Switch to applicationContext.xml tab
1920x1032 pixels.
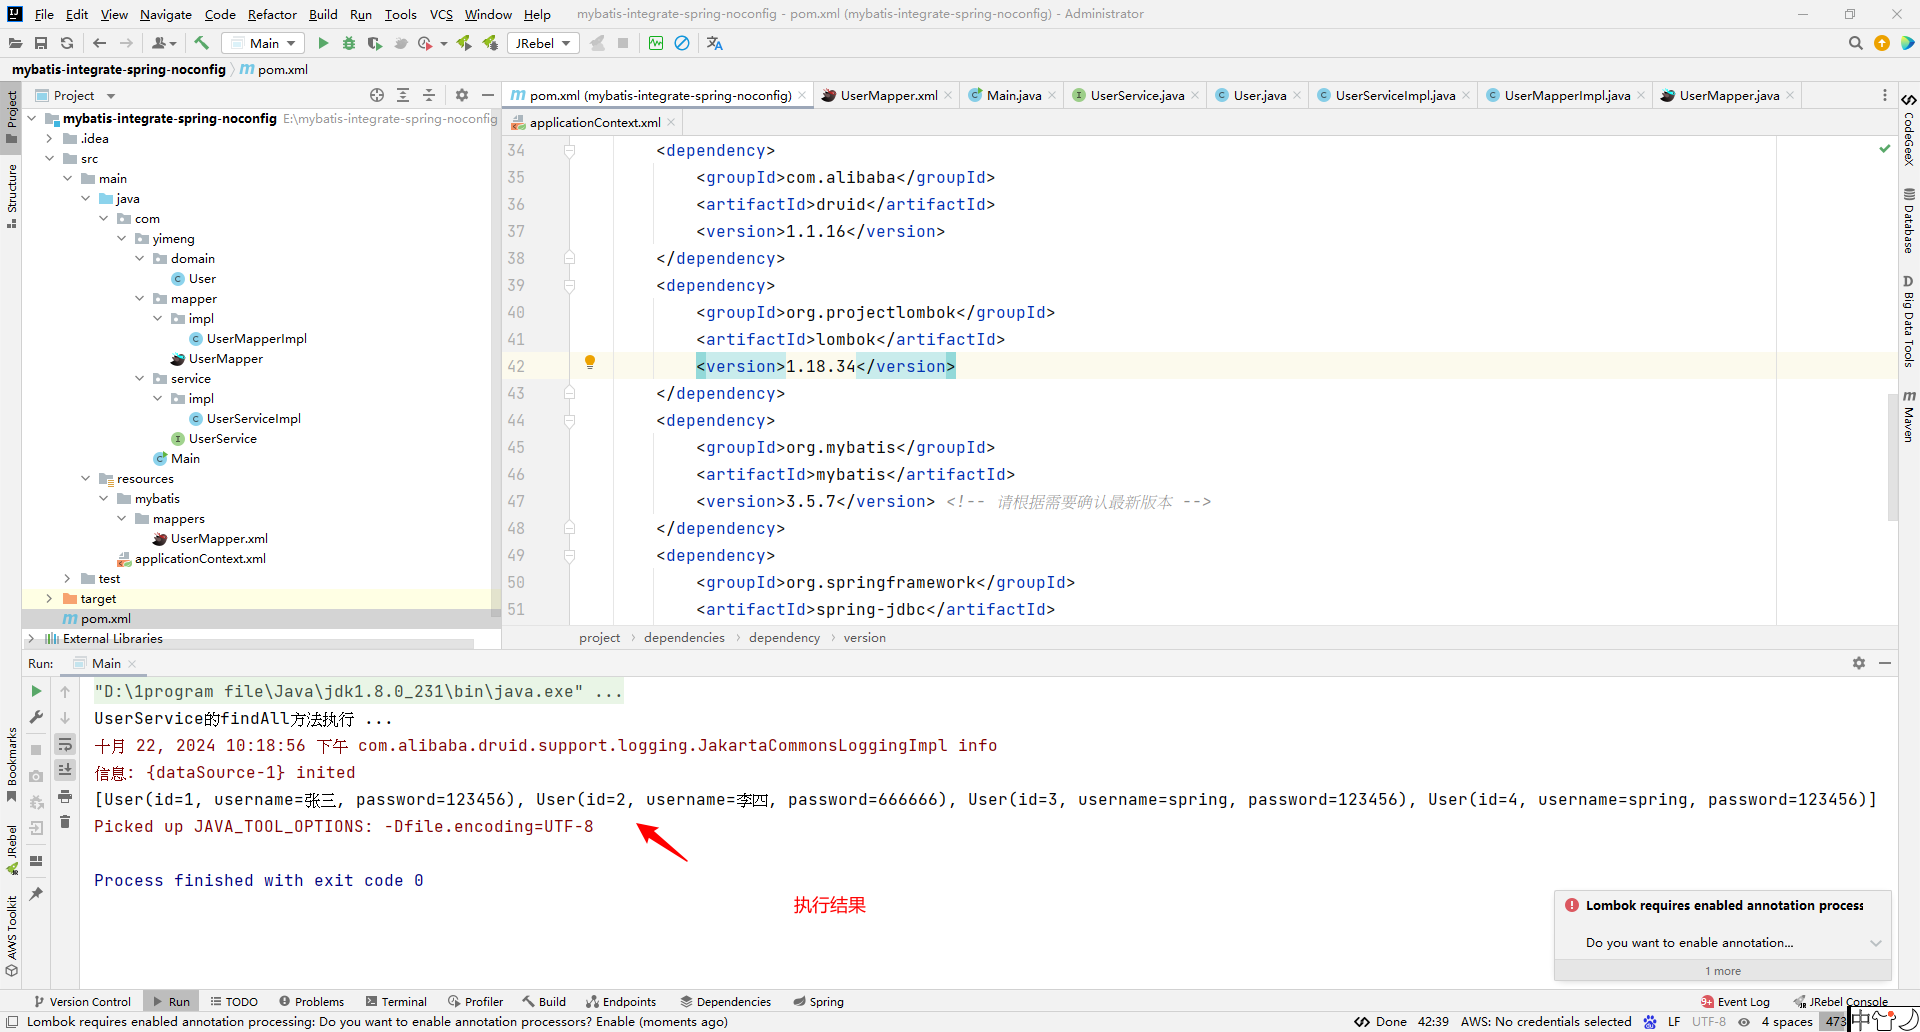click(594, 122)
